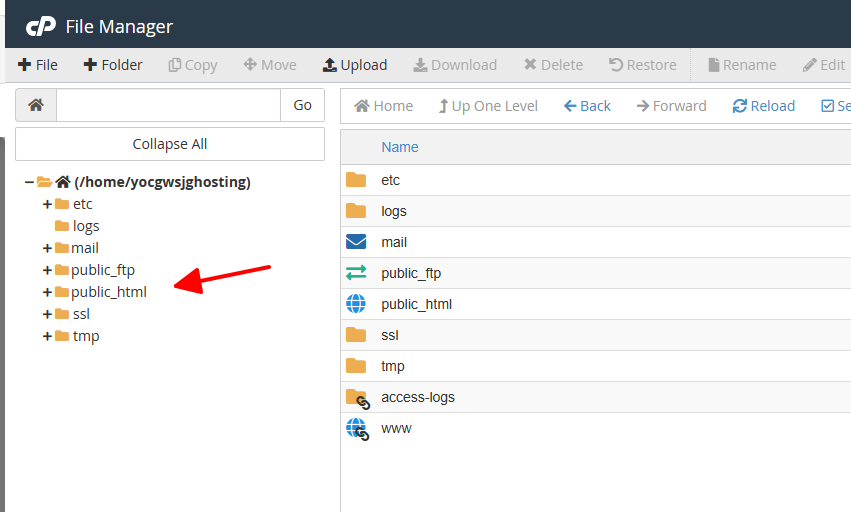Sort files by Name column header
The height and width of the screenshot is (512, 851).
click(x=400, y=147)
